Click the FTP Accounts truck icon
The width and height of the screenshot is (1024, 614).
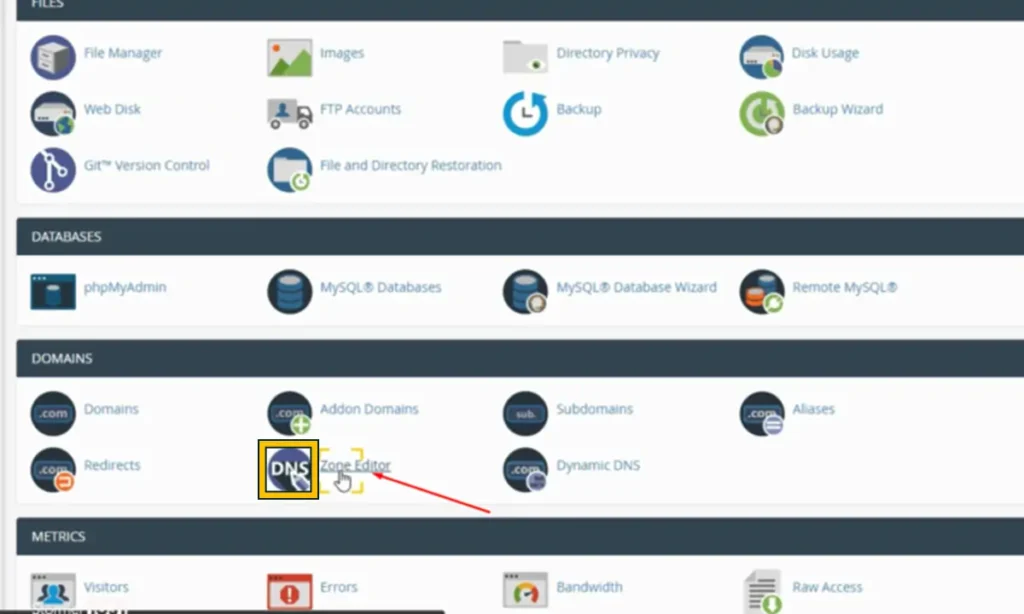[289, 114]
